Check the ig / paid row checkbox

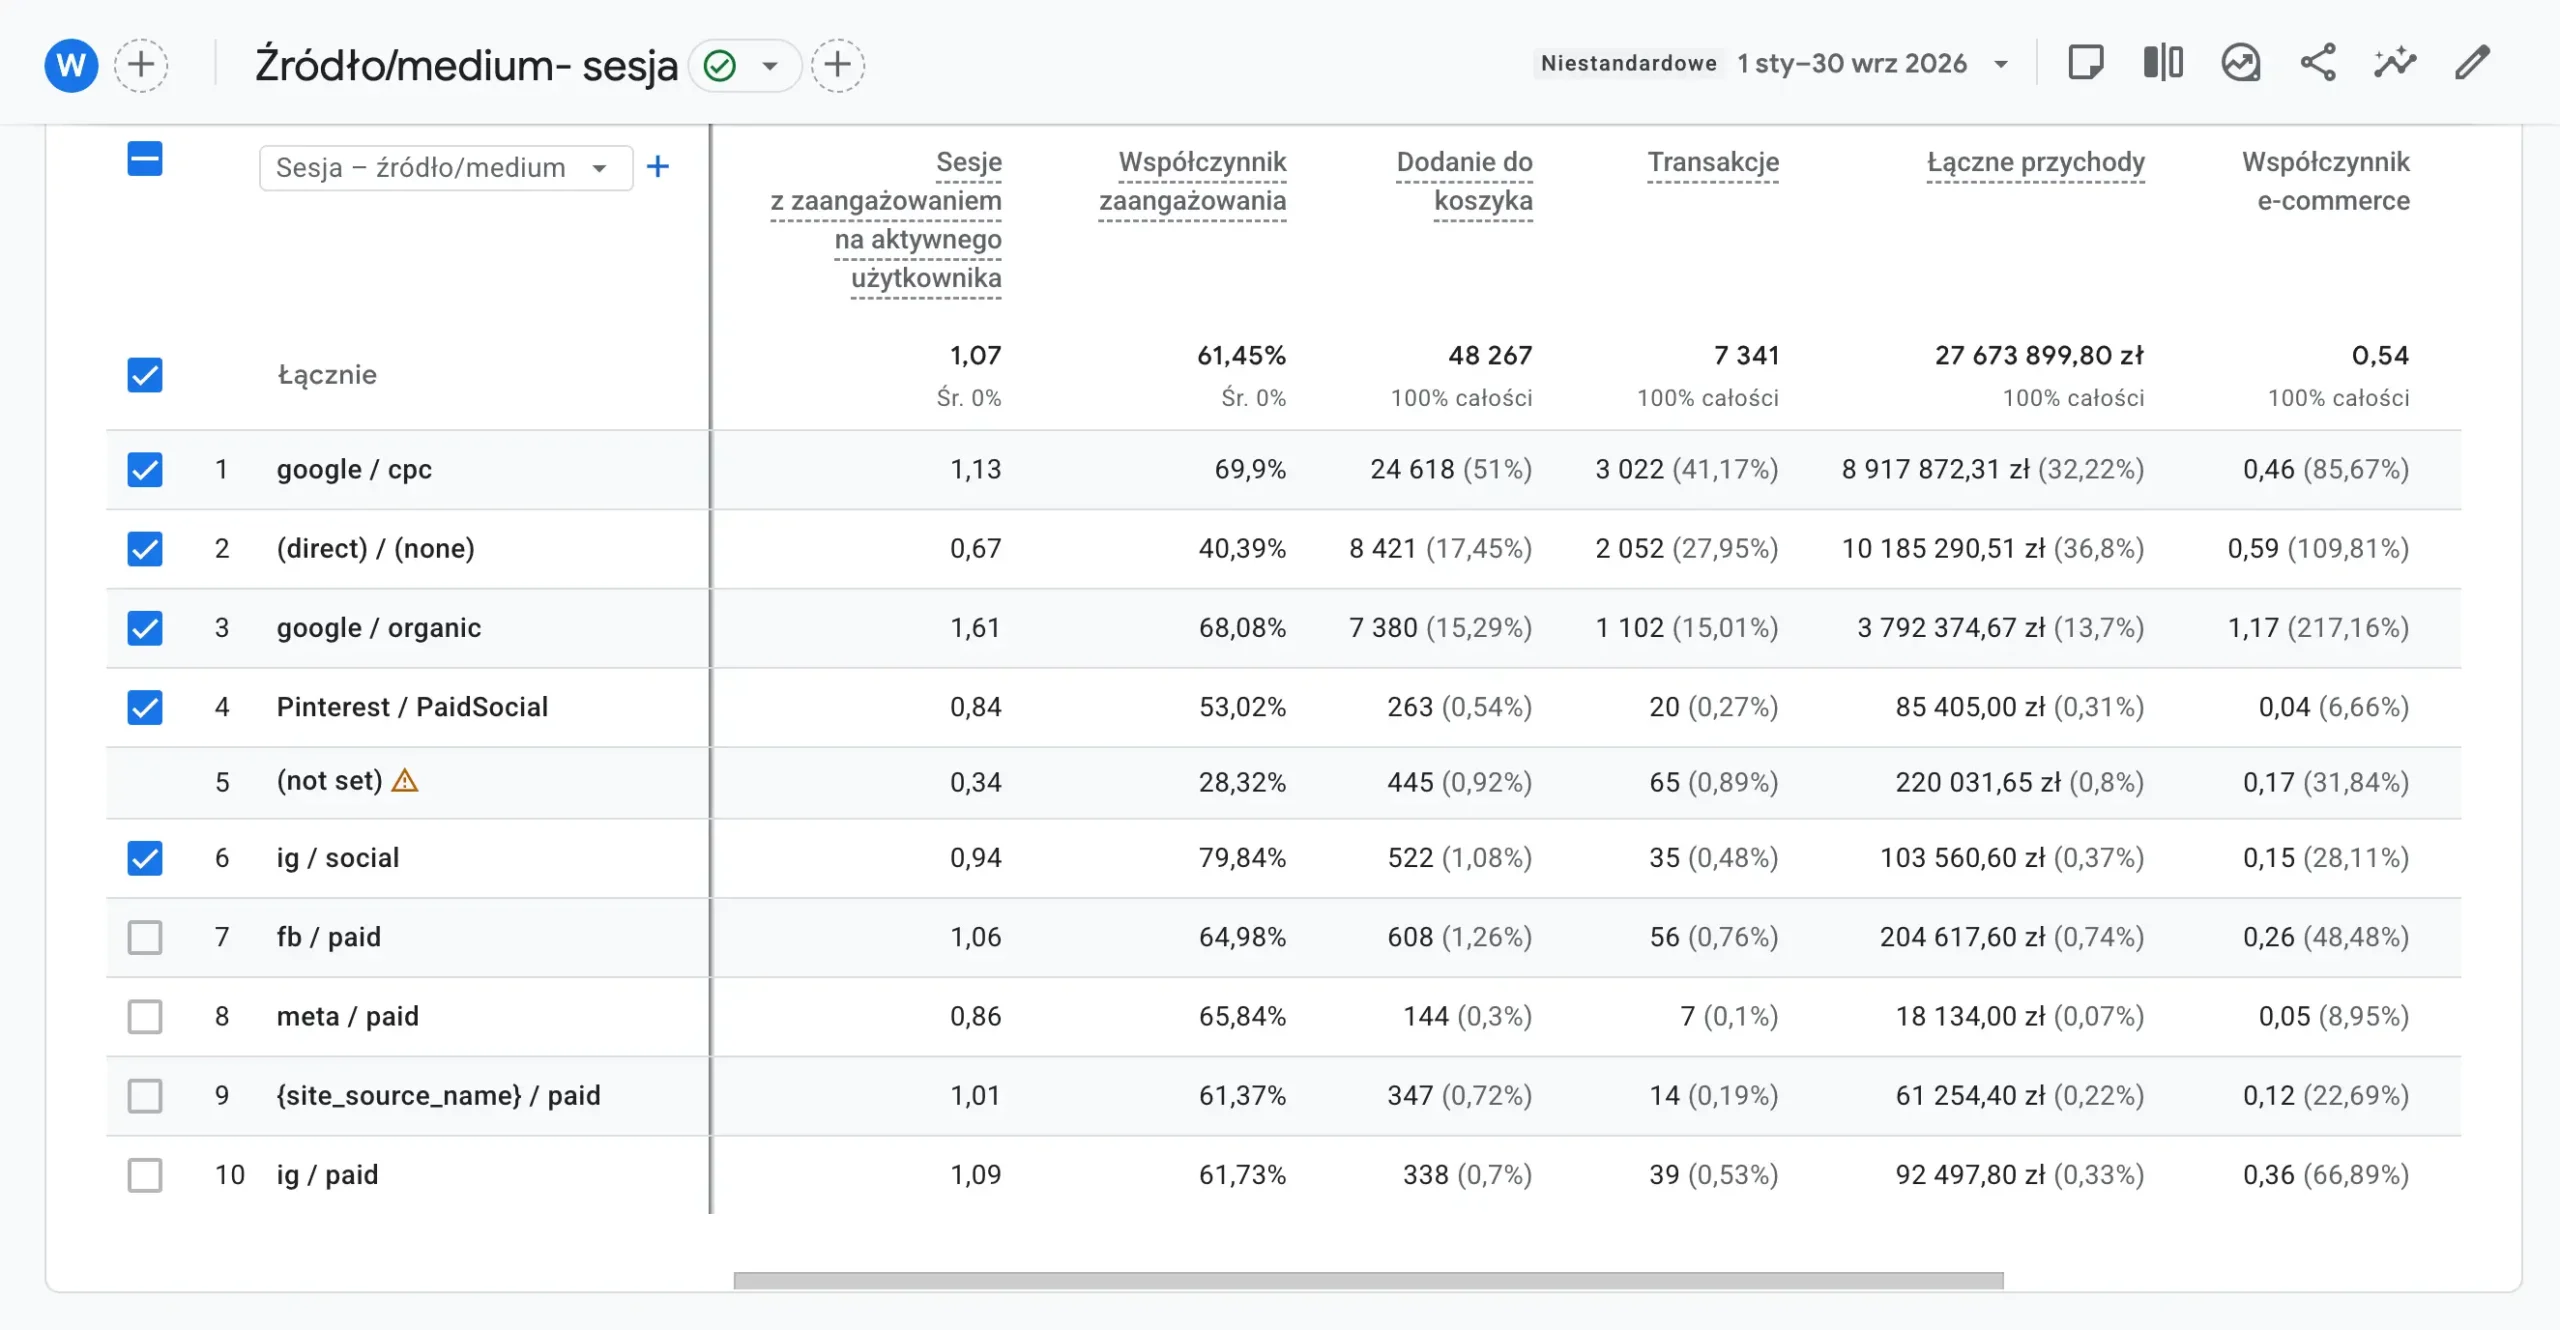145,1175
